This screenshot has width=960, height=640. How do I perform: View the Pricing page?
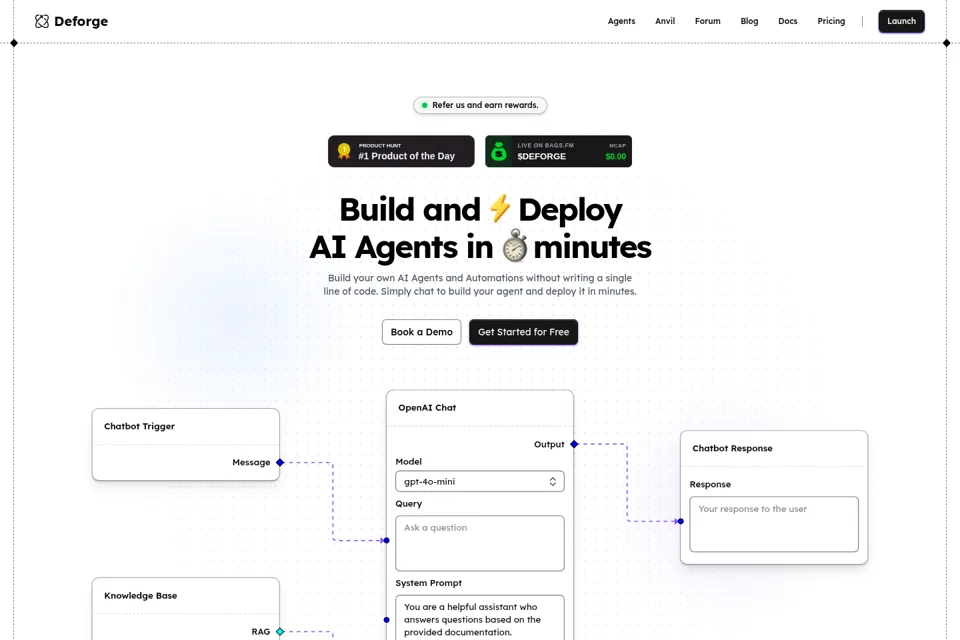coord(831,21)
